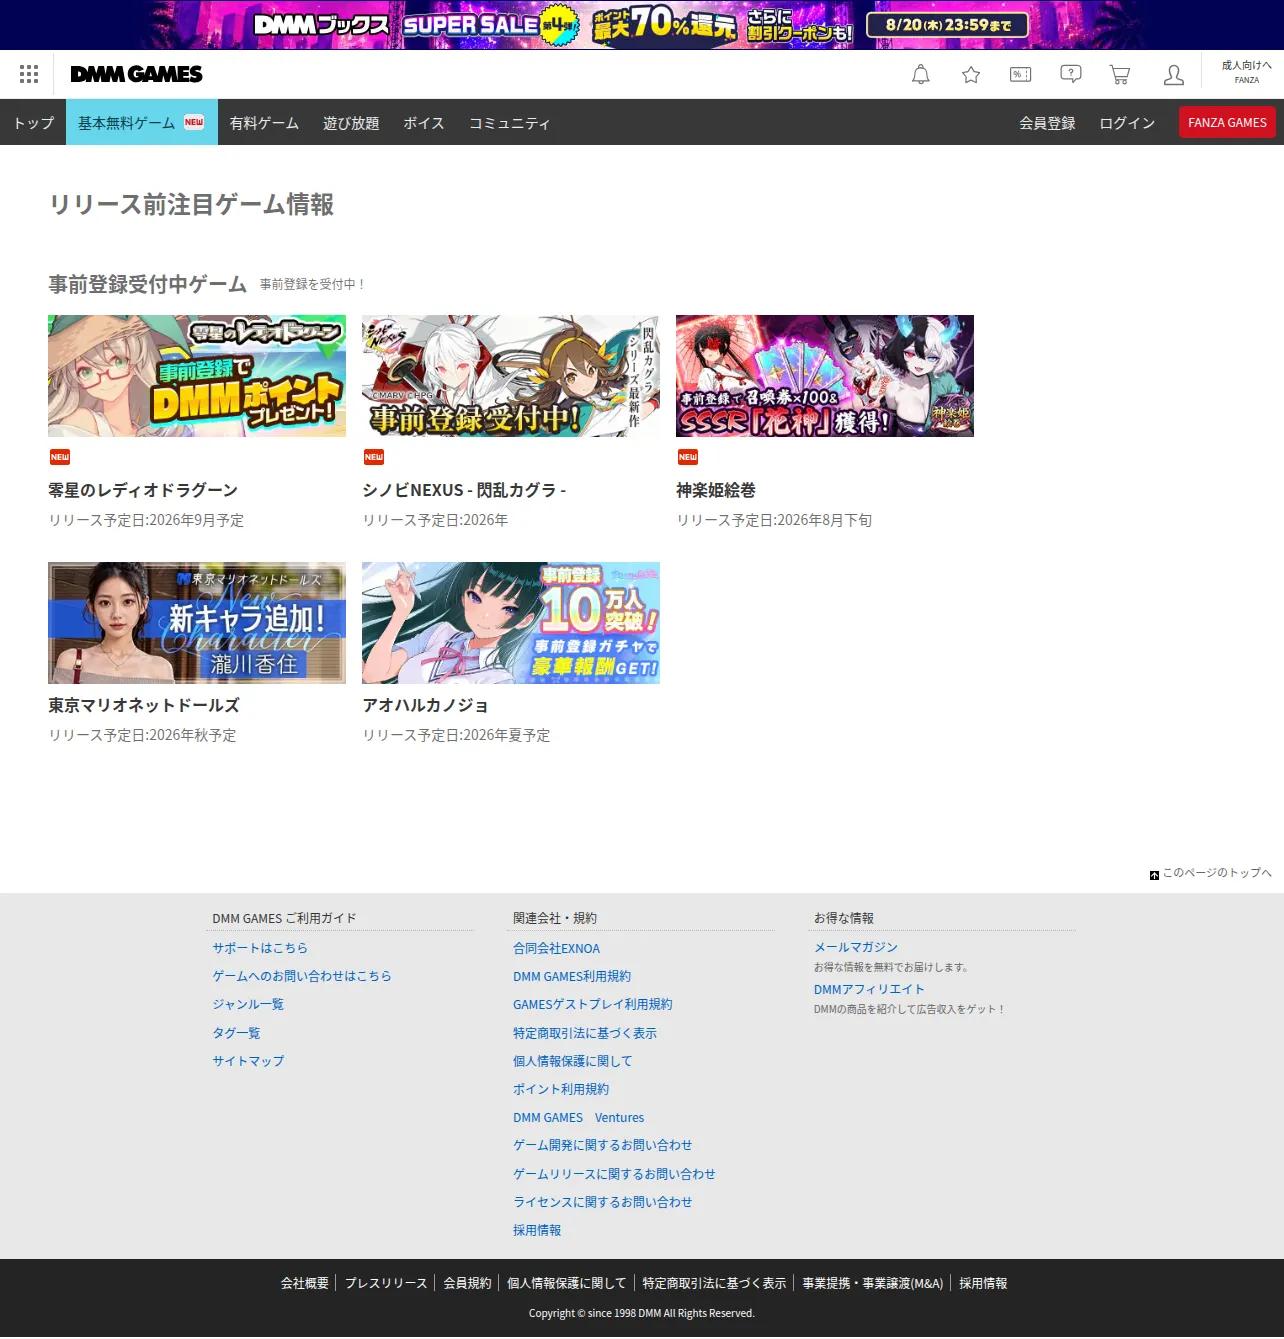Open ライセンスに関するお問い合わせ link
1284x1339 pixels.
coord(603,1202)
